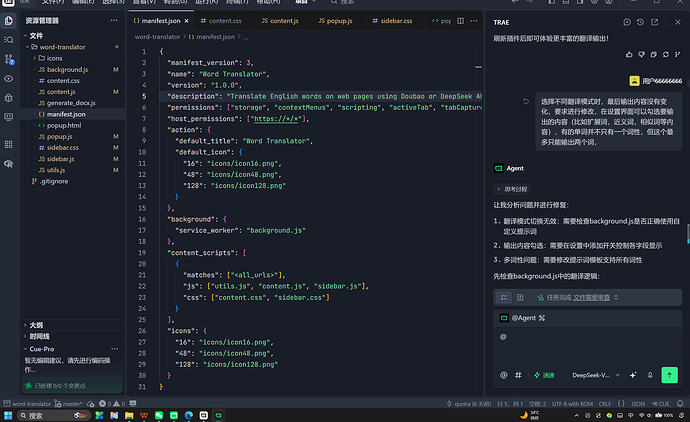This screenshot has height=422, width=690.
Task: Open sidebar.js in the file tree
Action: [x=60, y=159]
